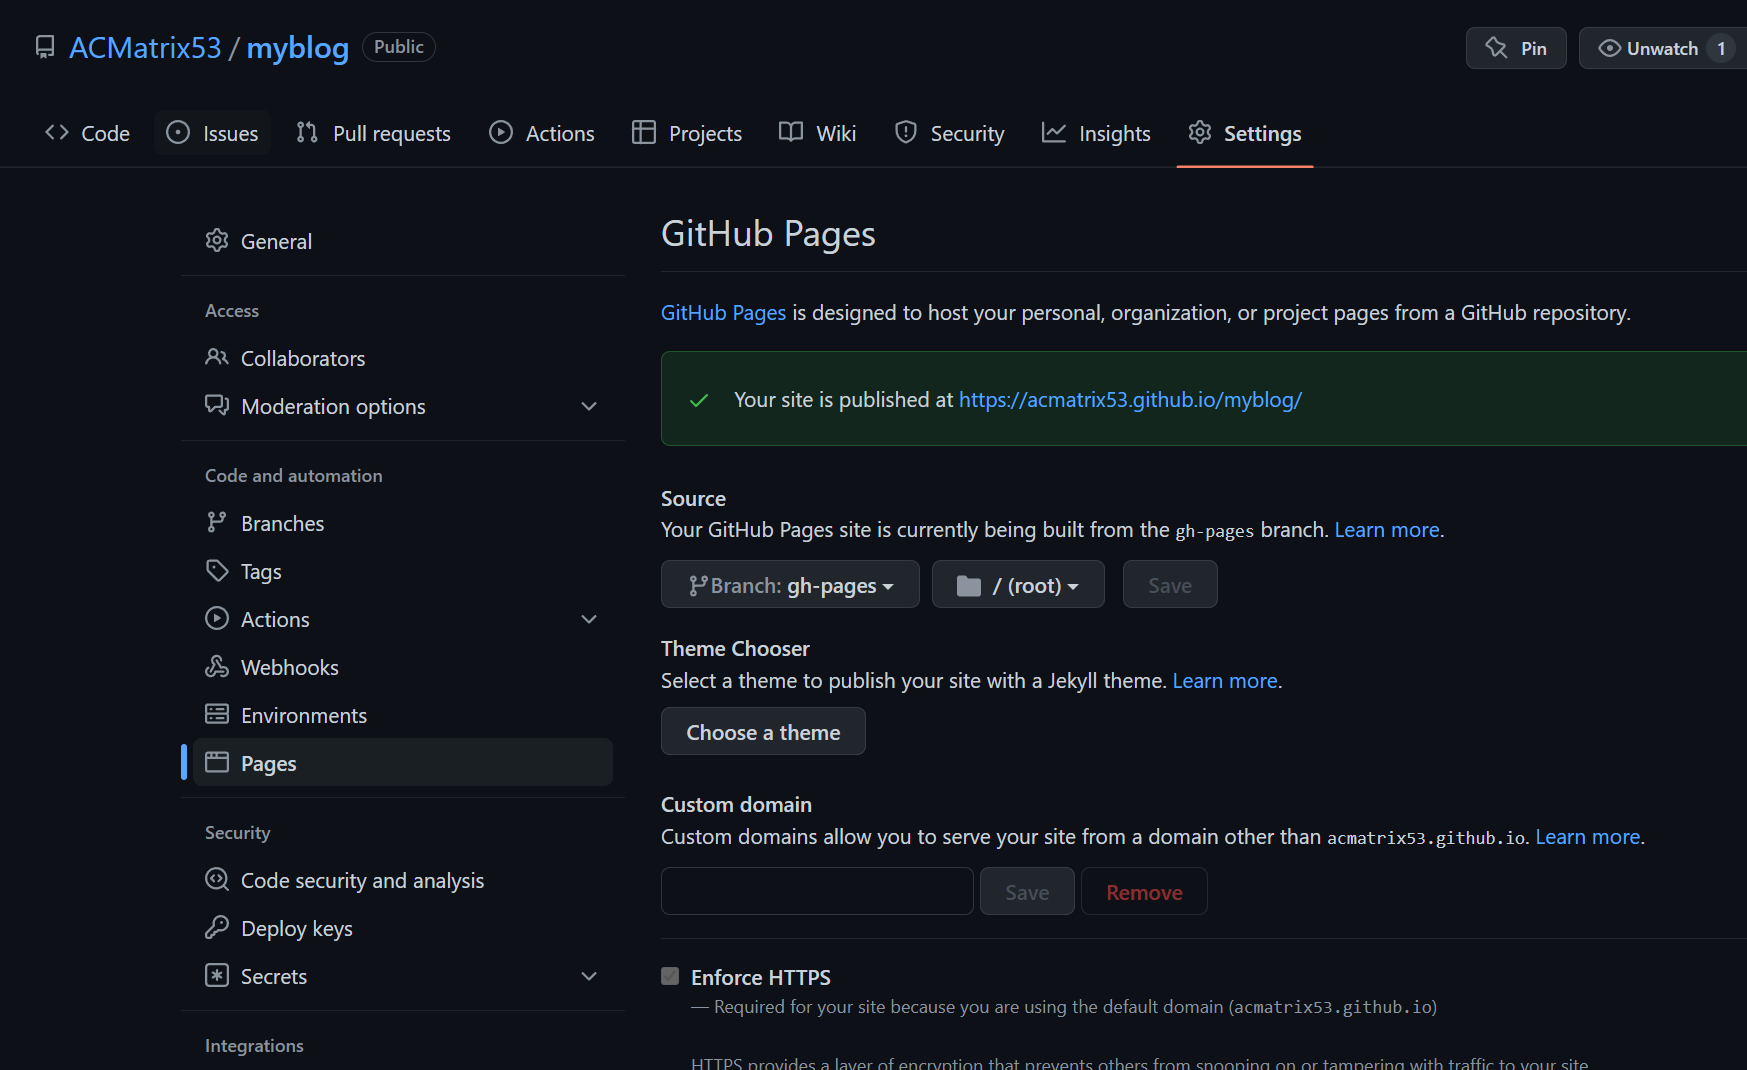Click Learn more link in Source section
This screenshot has height=1070, width=1747.
point(1387,530)
